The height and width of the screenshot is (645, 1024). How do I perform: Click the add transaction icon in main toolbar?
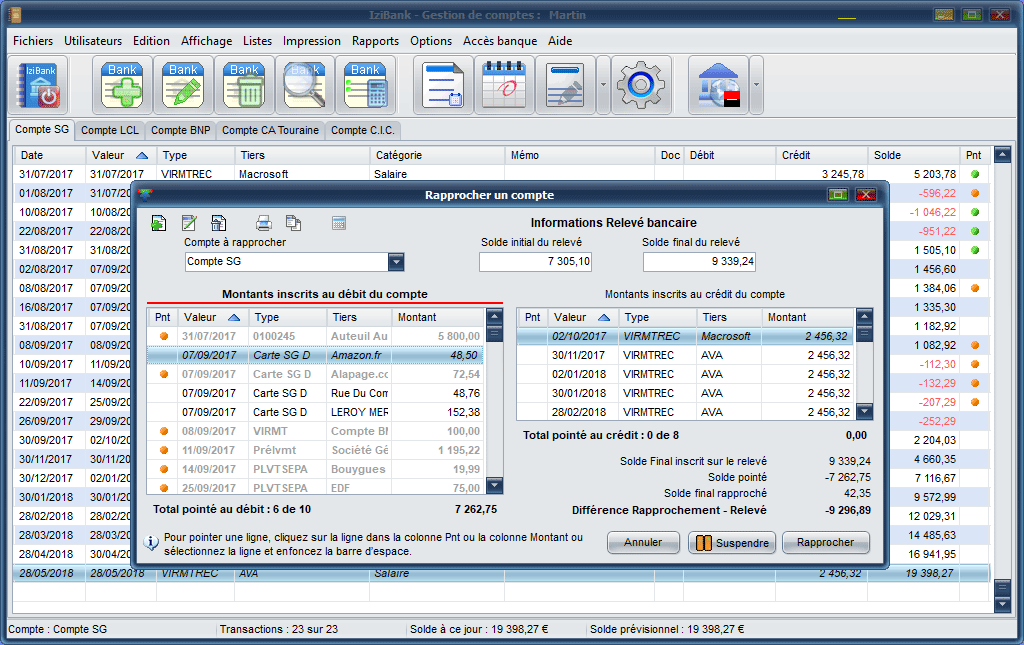[122, 85]
